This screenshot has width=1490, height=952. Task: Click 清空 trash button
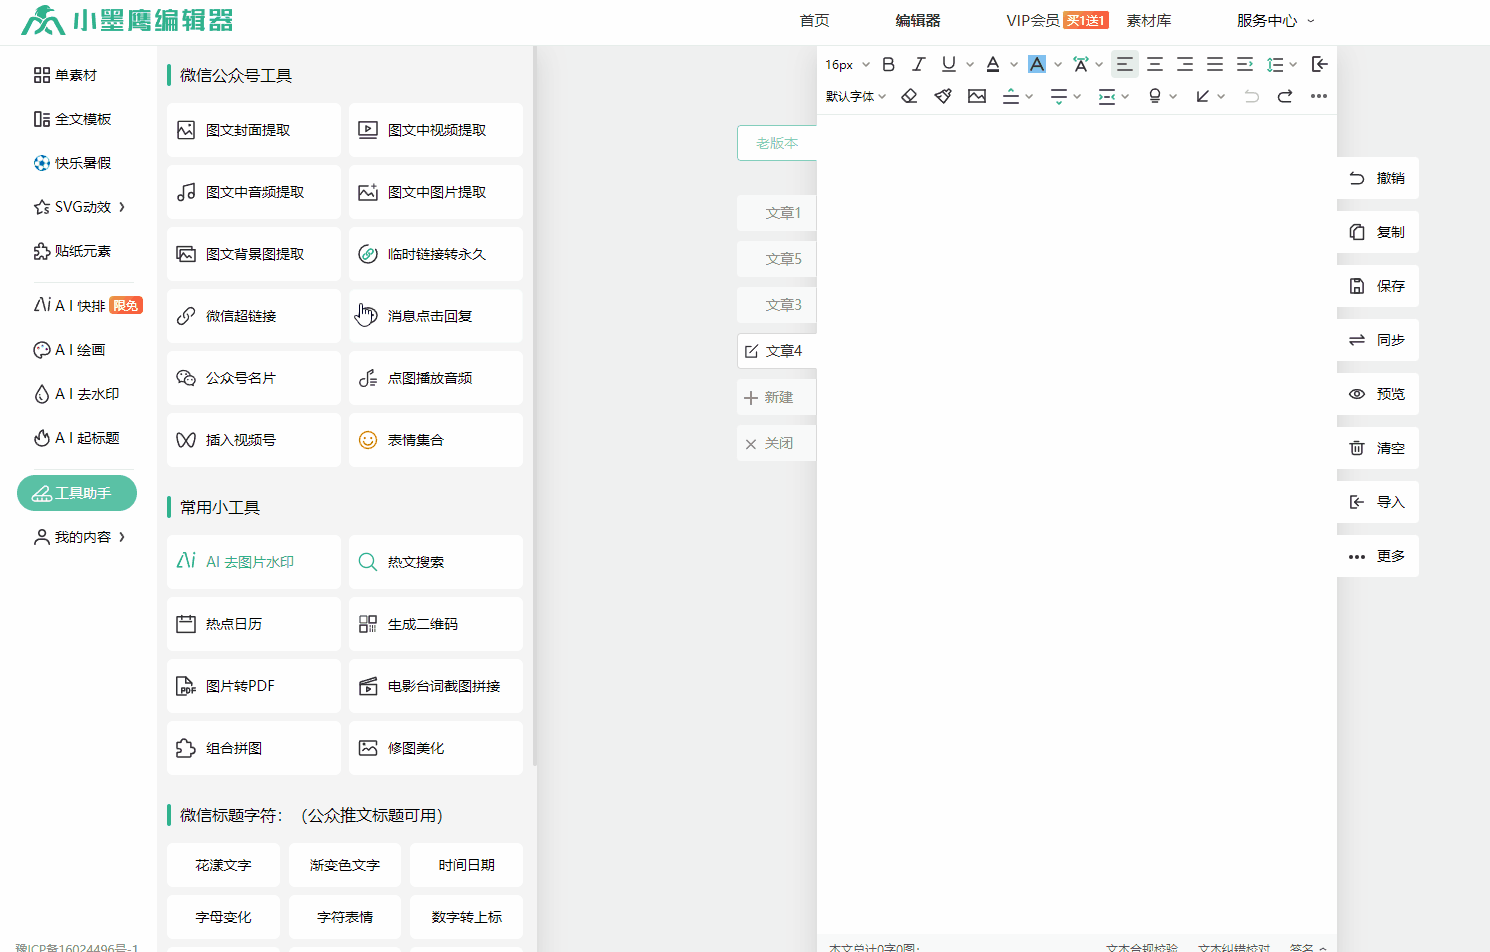tap(1378, 448)
